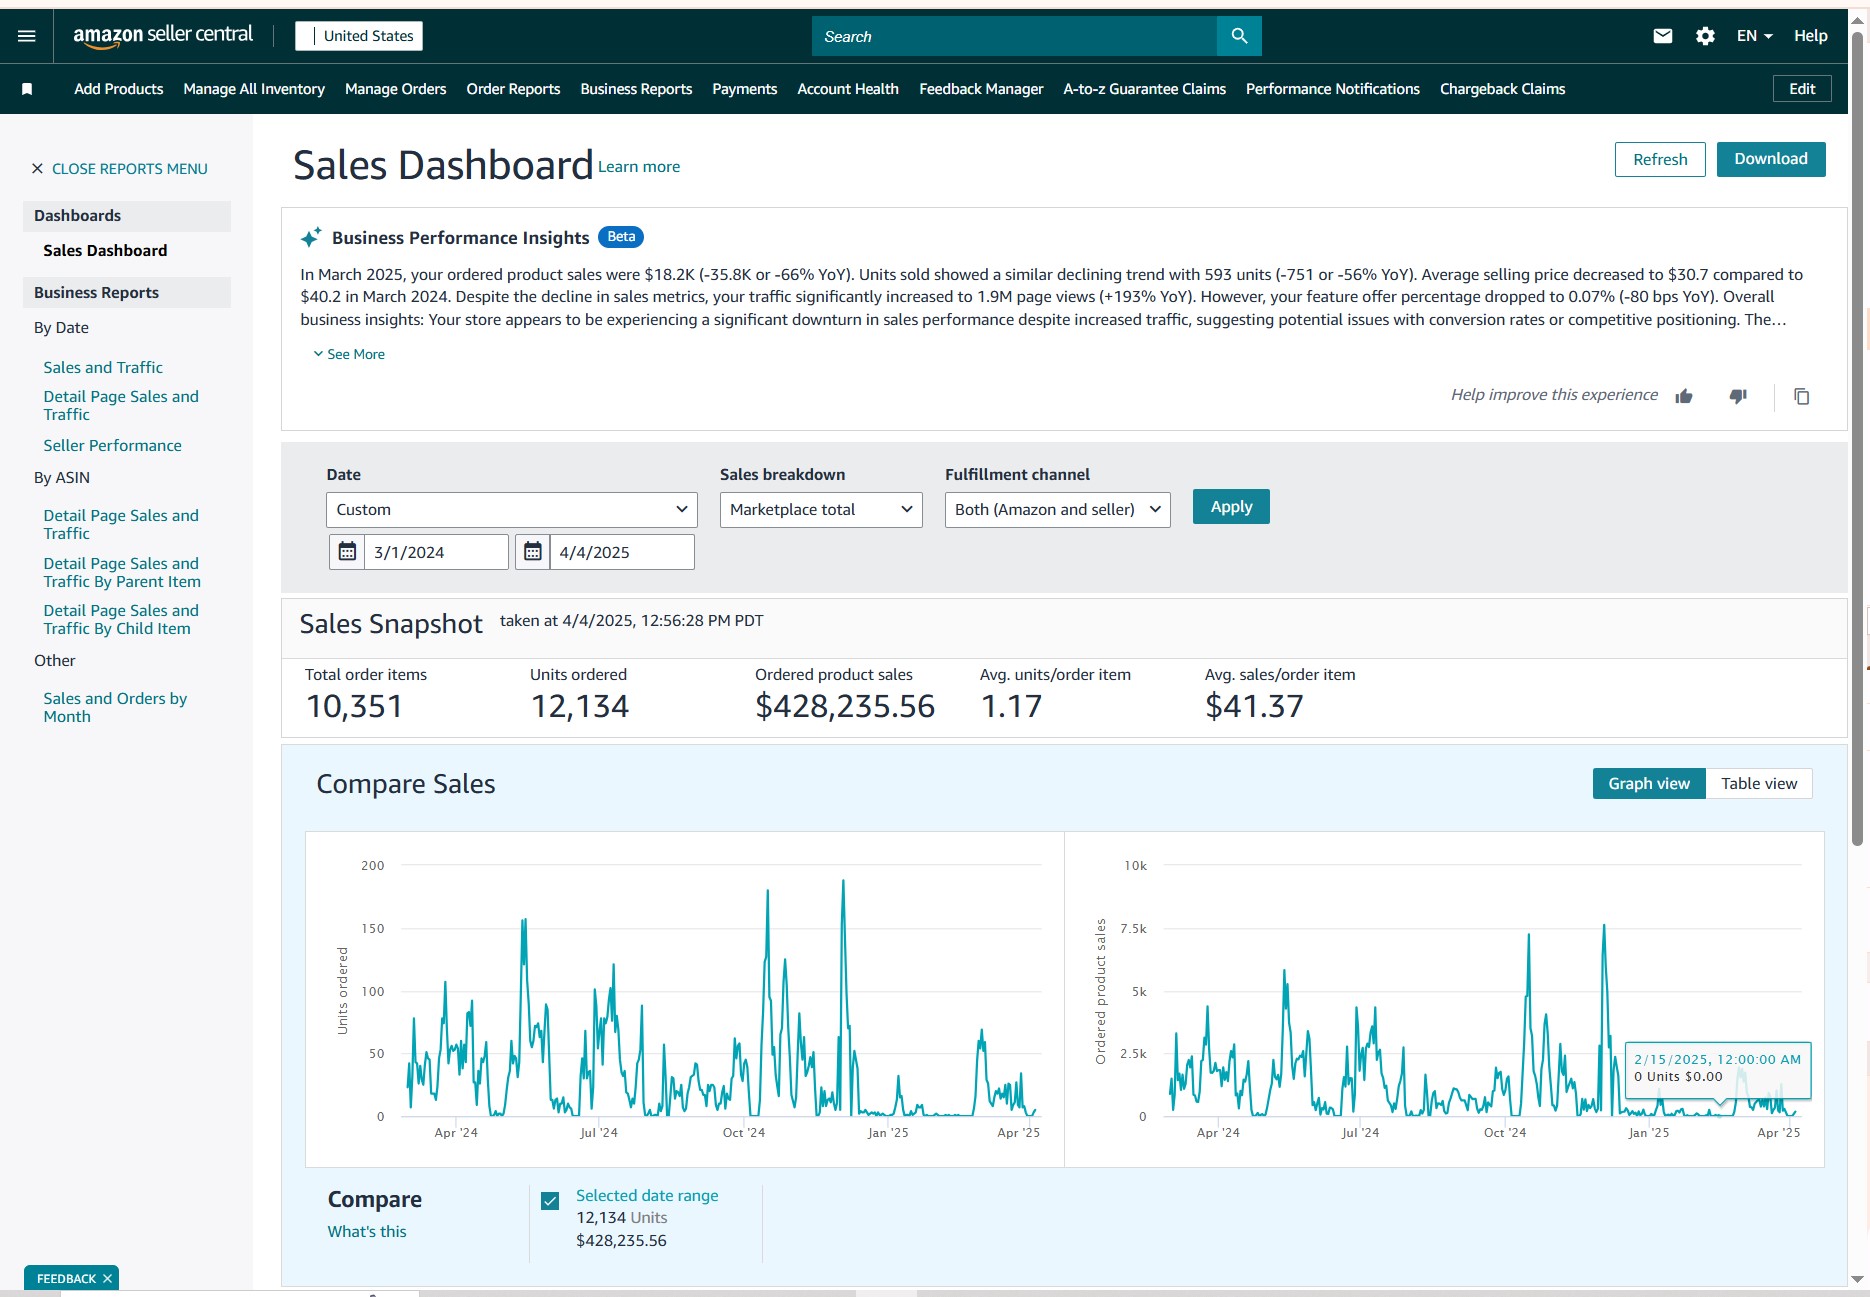Click the sparkle insights icon
Viewport: 1870px width, 1297px height.
coord(311,237)
